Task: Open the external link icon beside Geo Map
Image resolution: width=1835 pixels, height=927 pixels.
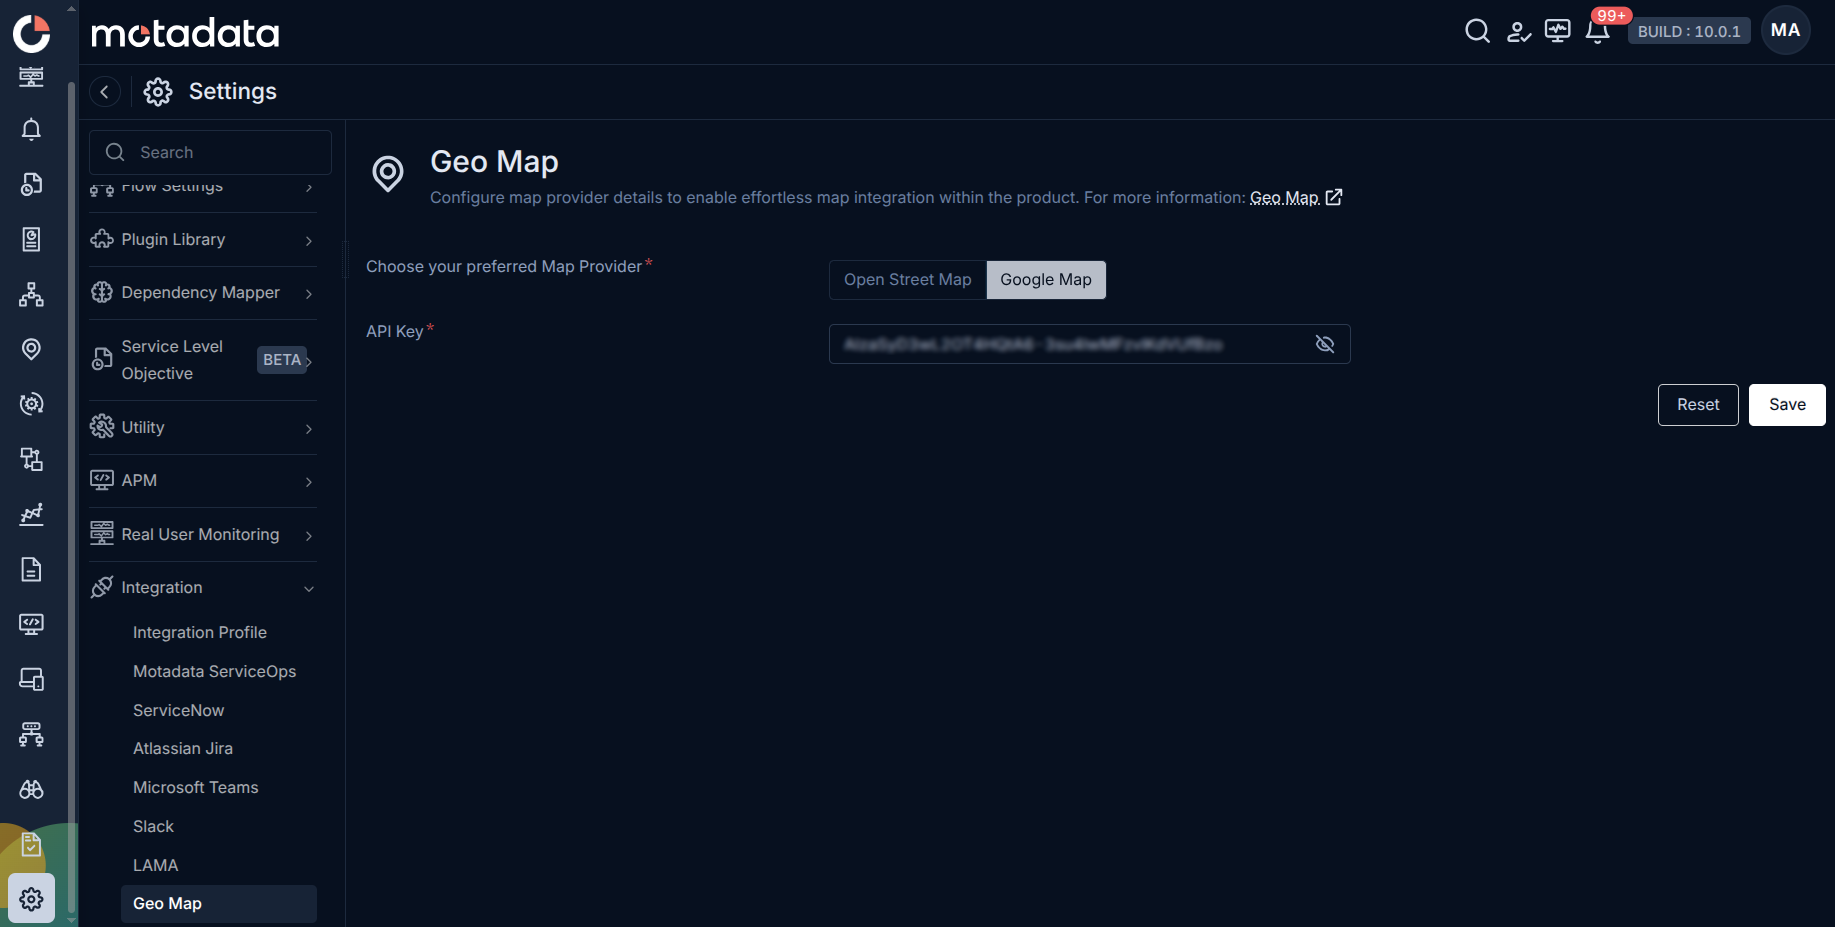Action: tap(1334, 197)
